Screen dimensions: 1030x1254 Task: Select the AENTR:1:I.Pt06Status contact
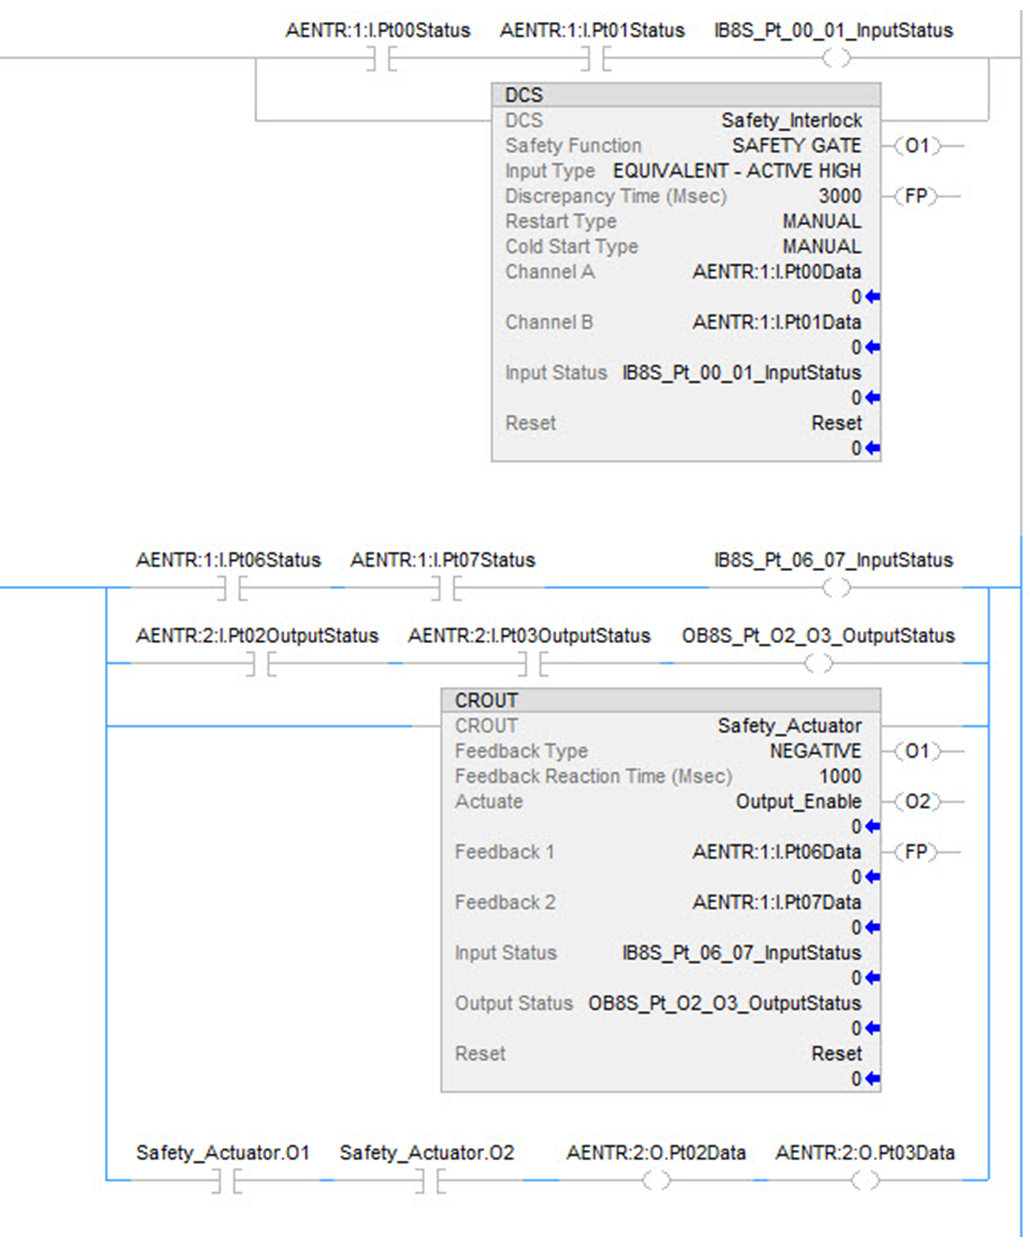(x=230, y=589)
